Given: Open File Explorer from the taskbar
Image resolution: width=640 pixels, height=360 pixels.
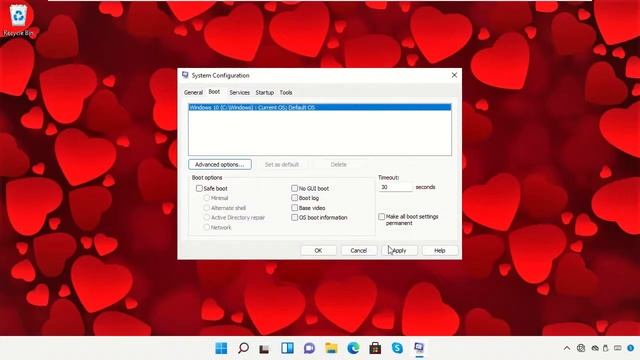Looking at the screenshot, I should pos(331,348).
